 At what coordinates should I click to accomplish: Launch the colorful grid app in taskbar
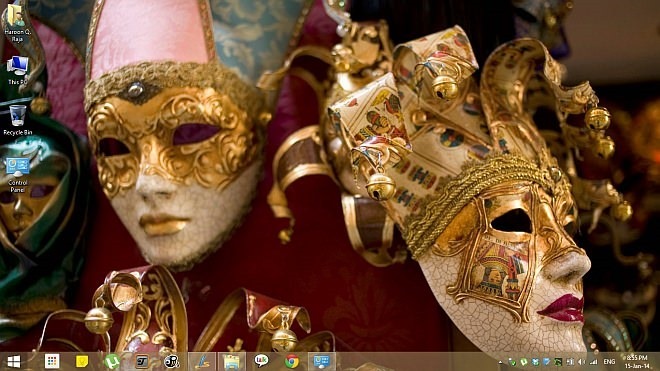coord(52,361)
